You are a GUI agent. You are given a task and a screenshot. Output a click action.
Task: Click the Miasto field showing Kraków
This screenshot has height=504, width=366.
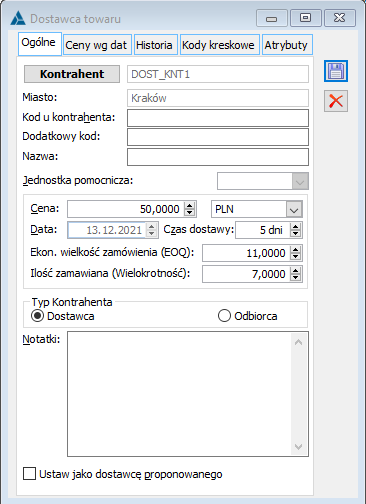point(218,98)
